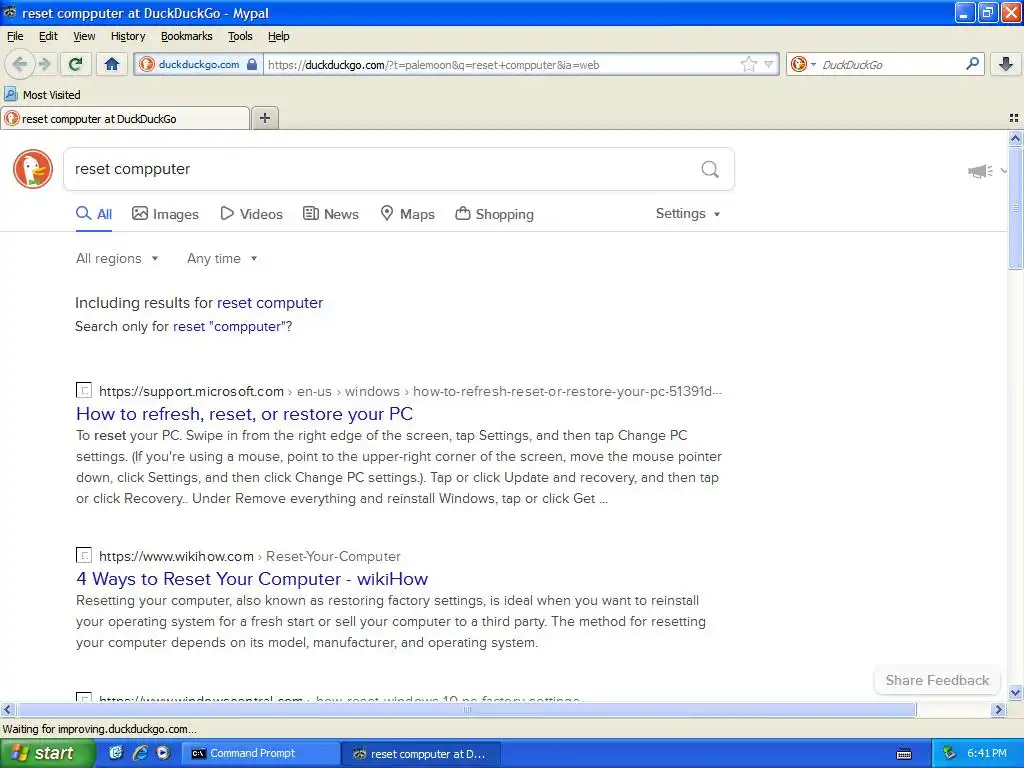This screenshot has height=768, width=1024.
Task: Bookmark this page with the star icon
Action: 748,64
